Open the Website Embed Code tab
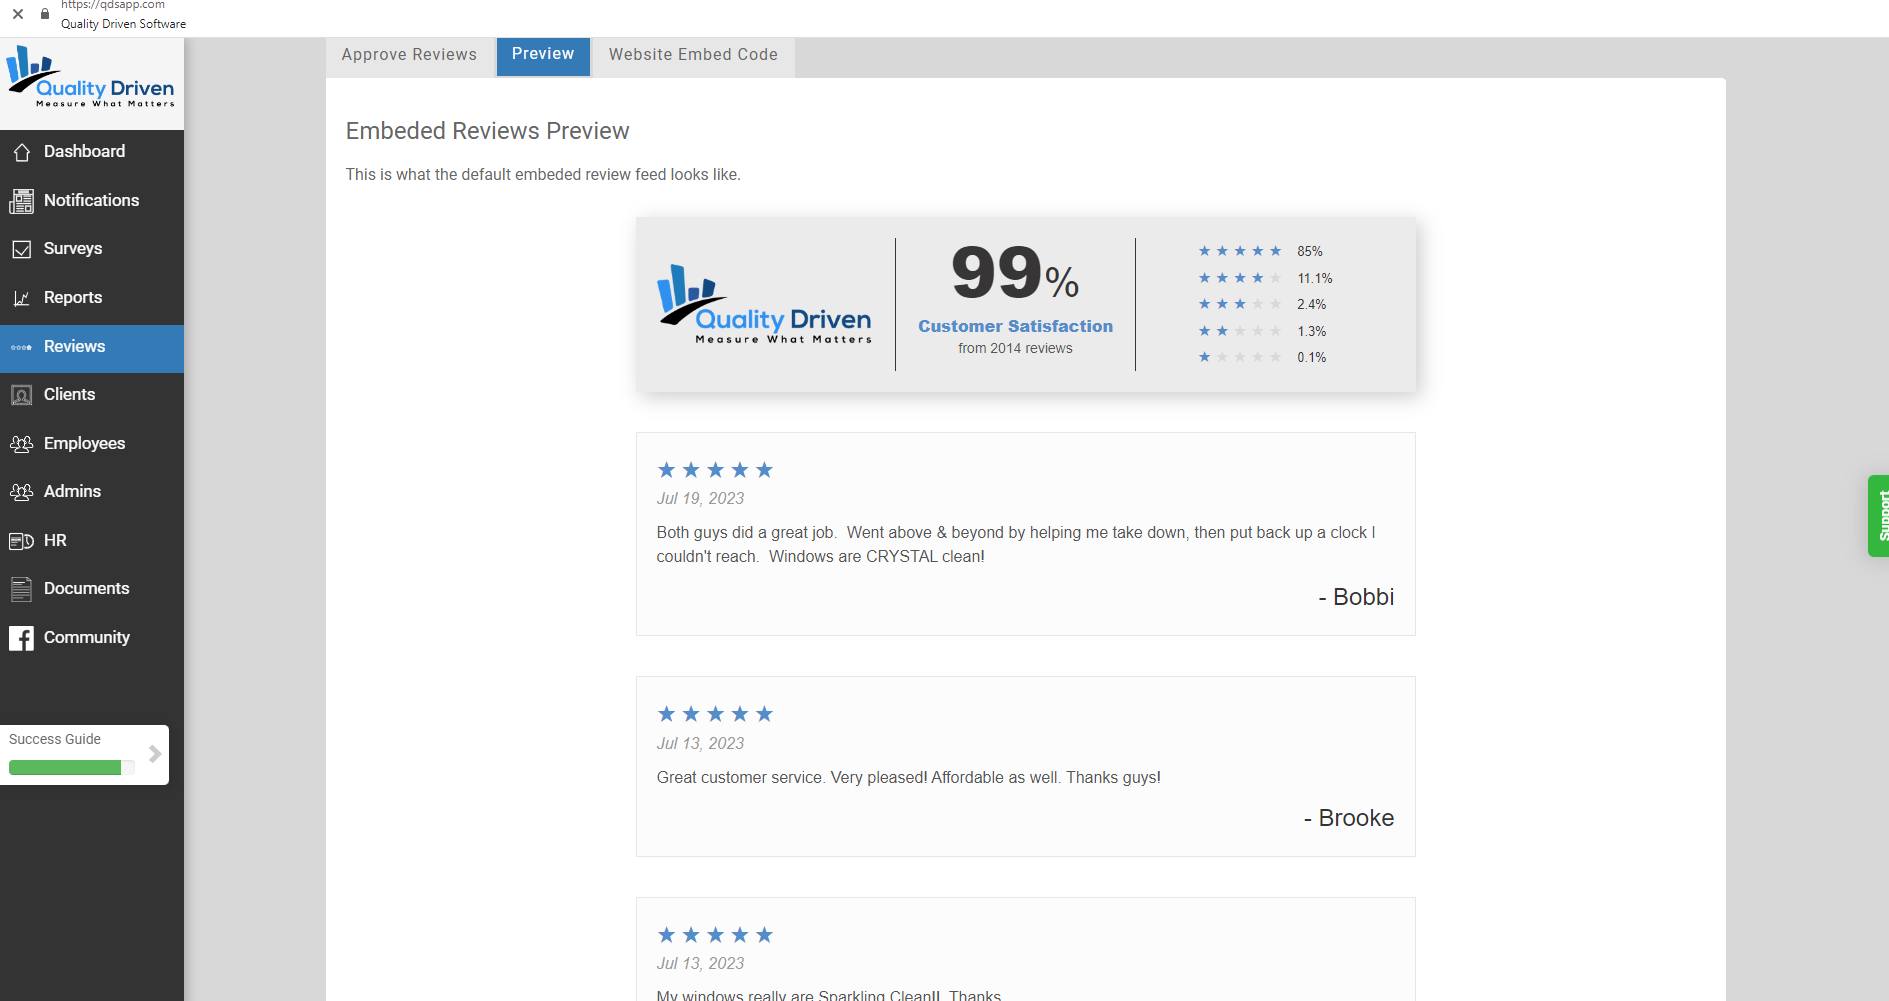Viewport: 1889px width, 1001px height. (x=693, y=55)
